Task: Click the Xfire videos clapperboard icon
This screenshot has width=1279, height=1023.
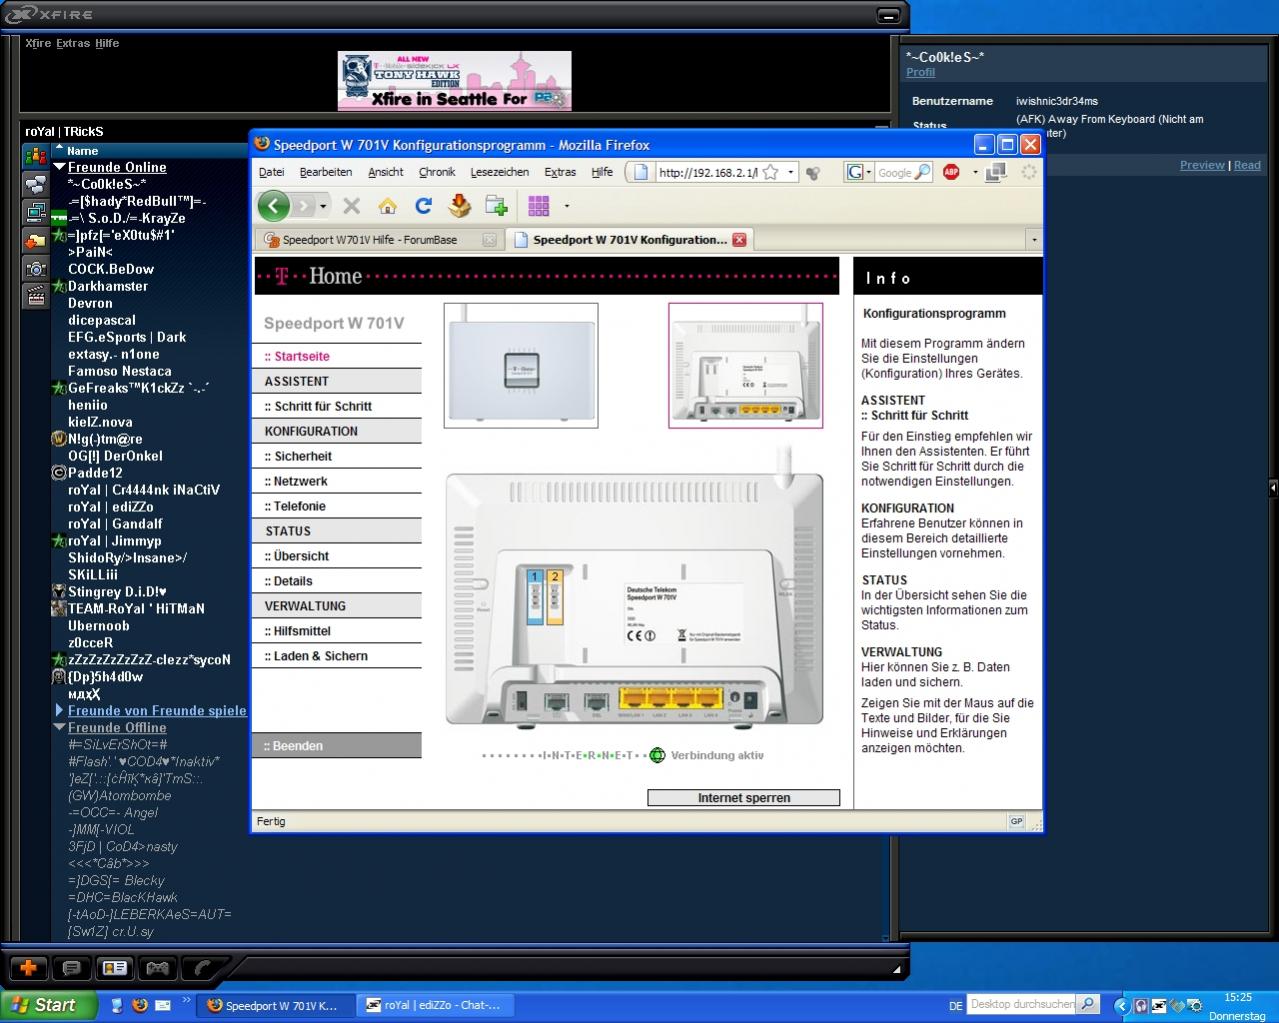Action: tap(36, 296)
